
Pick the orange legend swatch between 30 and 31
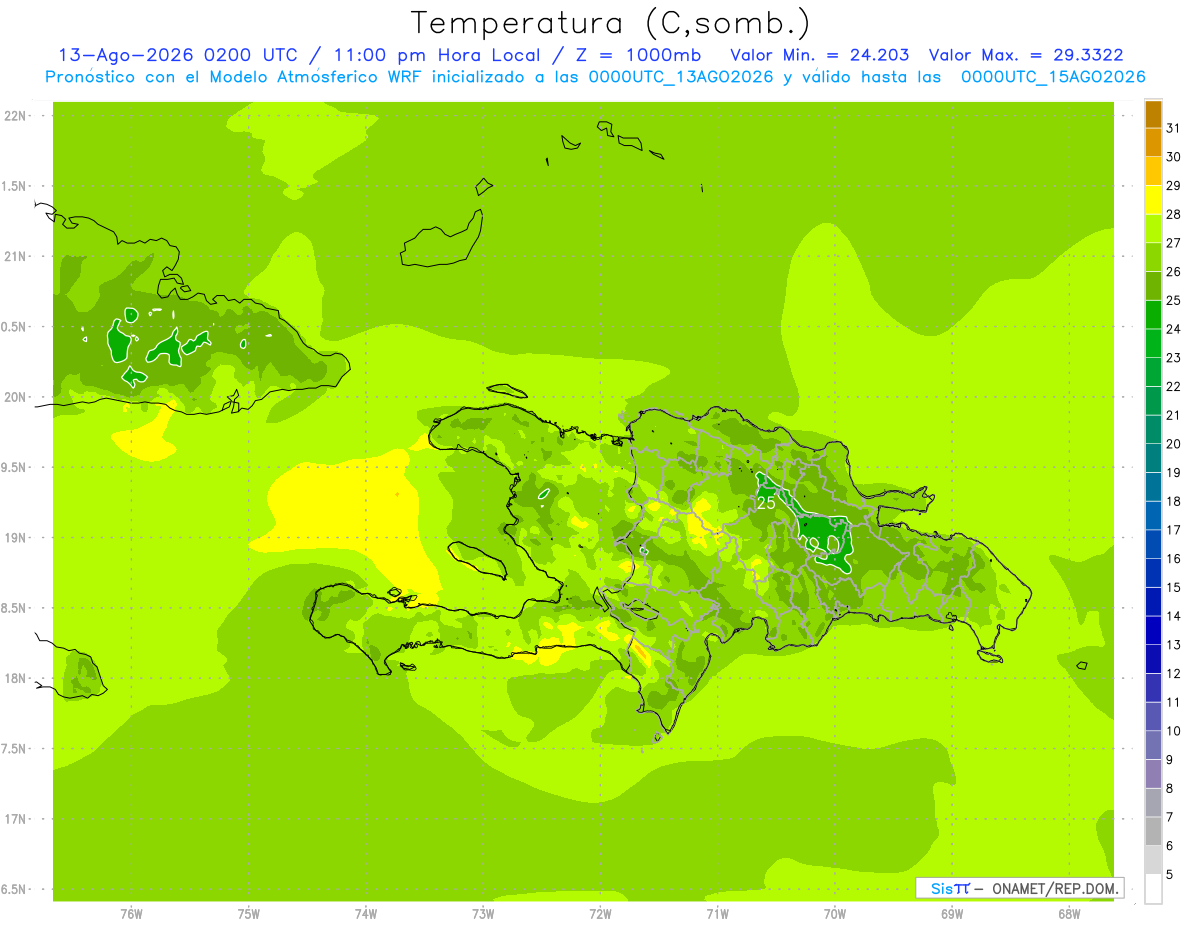pos(1153,142)
